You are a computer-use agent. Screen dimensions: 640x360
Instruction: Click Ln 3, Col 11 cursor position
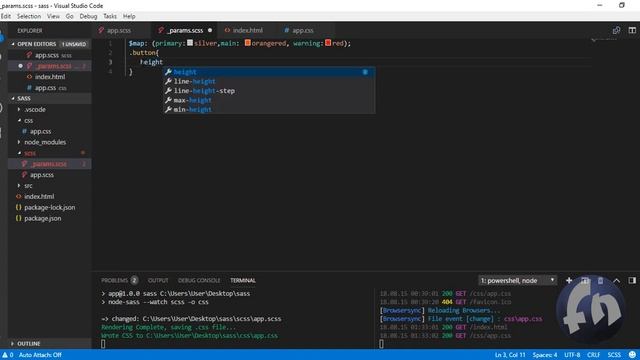[x=510, y=355]
